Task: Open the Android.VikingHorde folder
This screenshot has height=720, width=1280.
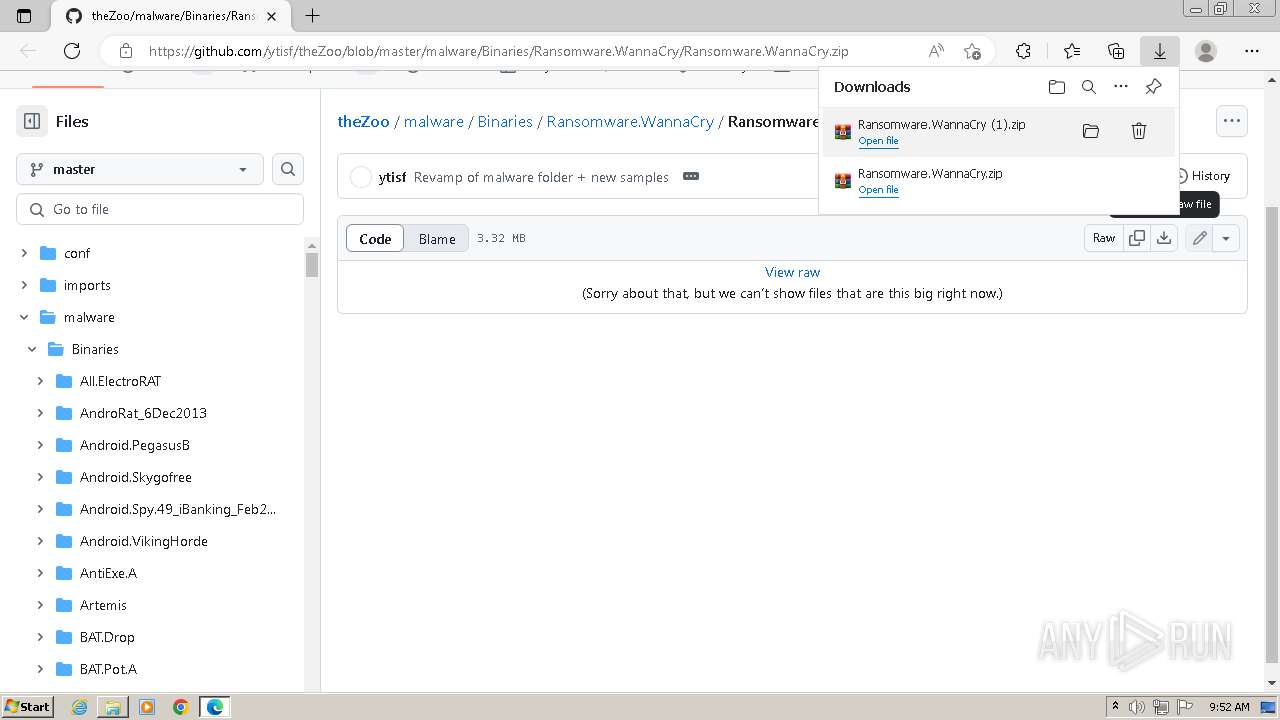Action: [x=144, y=541]
